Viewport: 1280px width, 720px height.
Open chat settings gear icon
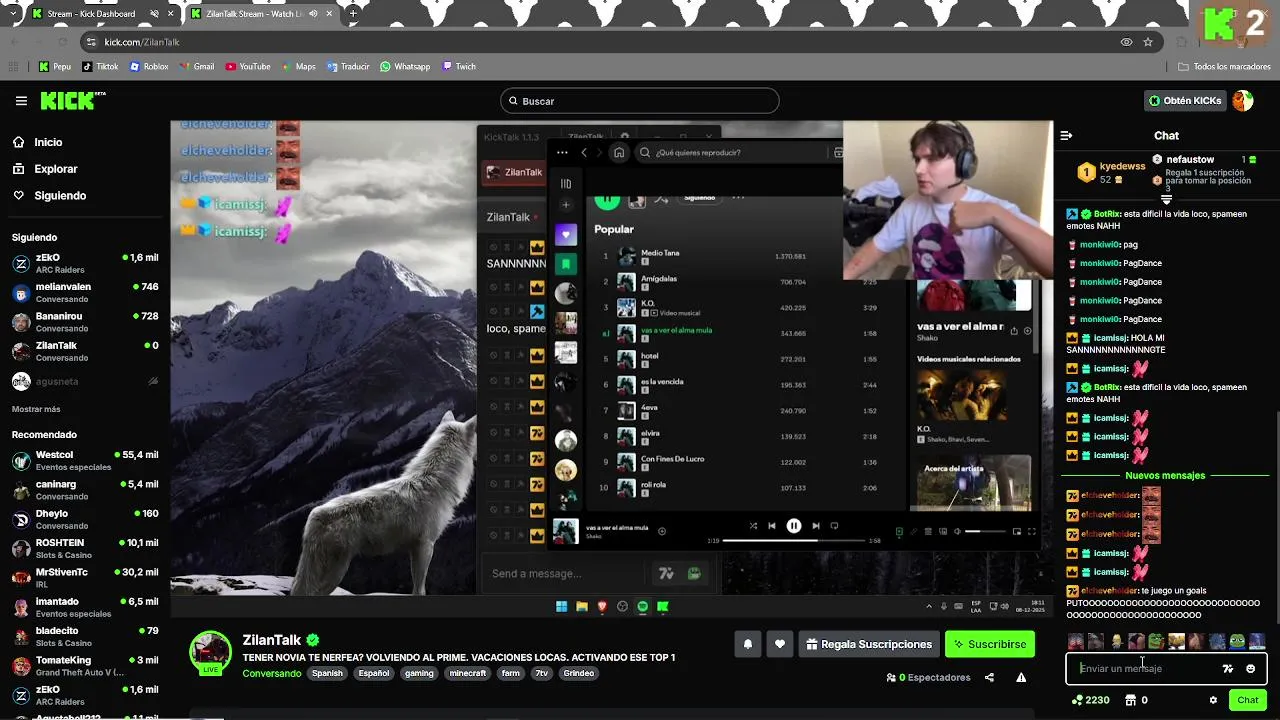(1213, 700)
